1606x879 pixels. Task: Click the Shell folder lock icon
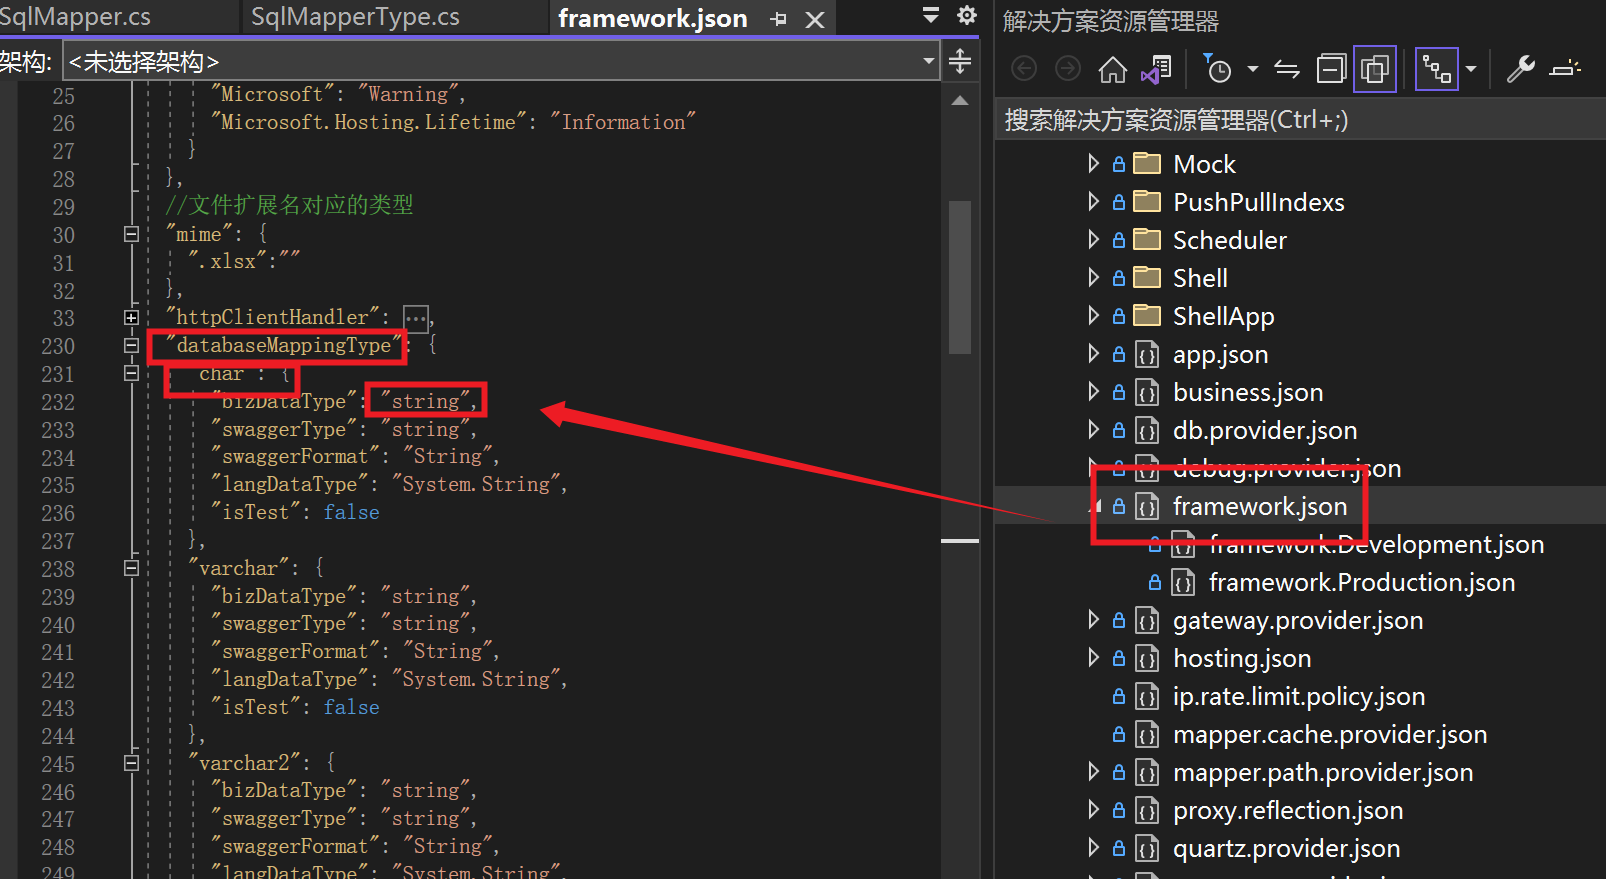point(1119,277)
